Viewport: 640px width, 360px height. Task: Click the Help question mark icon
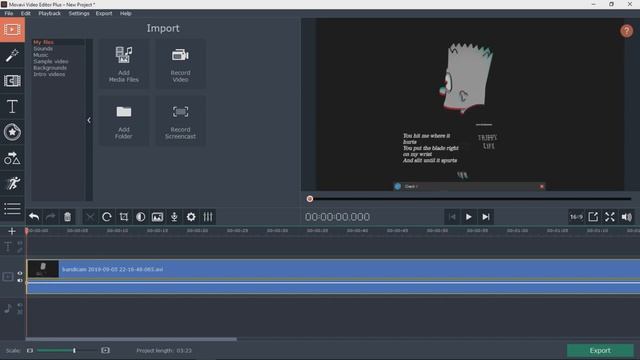pyautogui.click(x=627, y=31)
